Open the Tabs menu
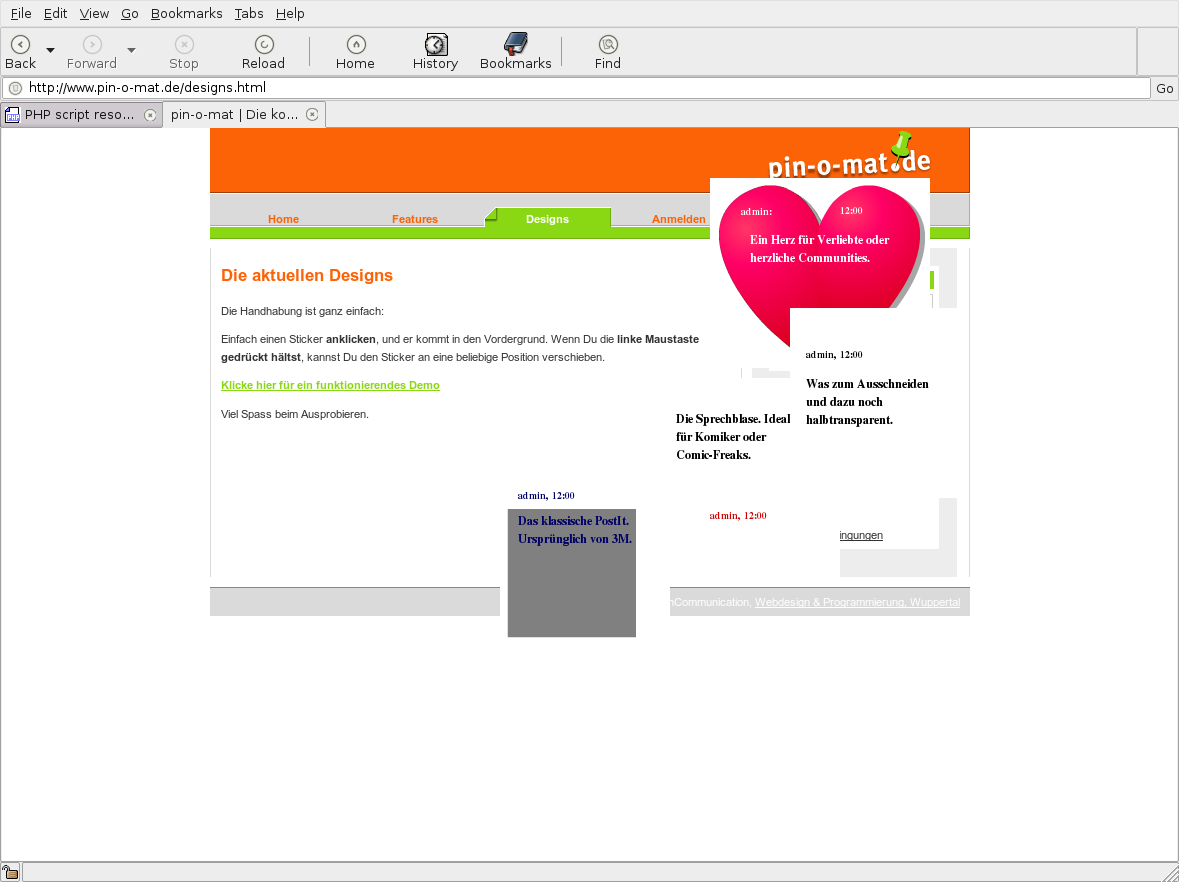 click(x=249, y=13)
